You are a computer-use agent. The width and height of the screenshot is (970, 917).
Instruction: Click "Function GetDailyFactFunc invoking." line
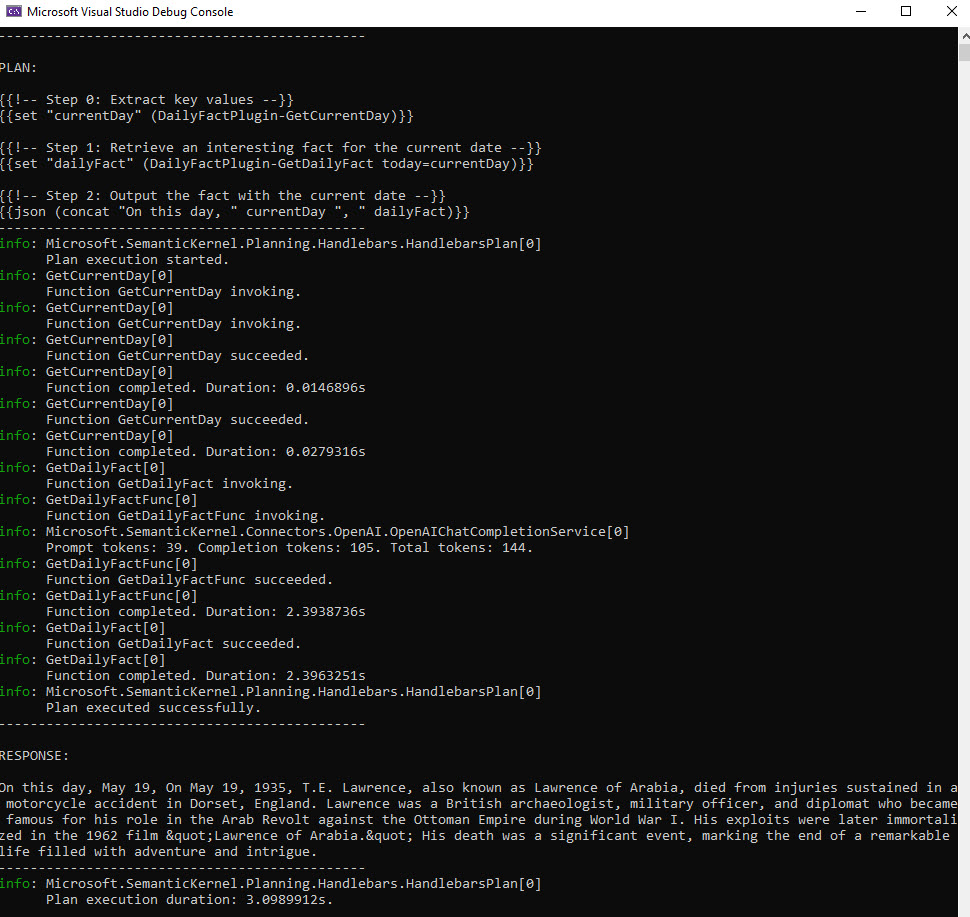click(x=185, y=516)
